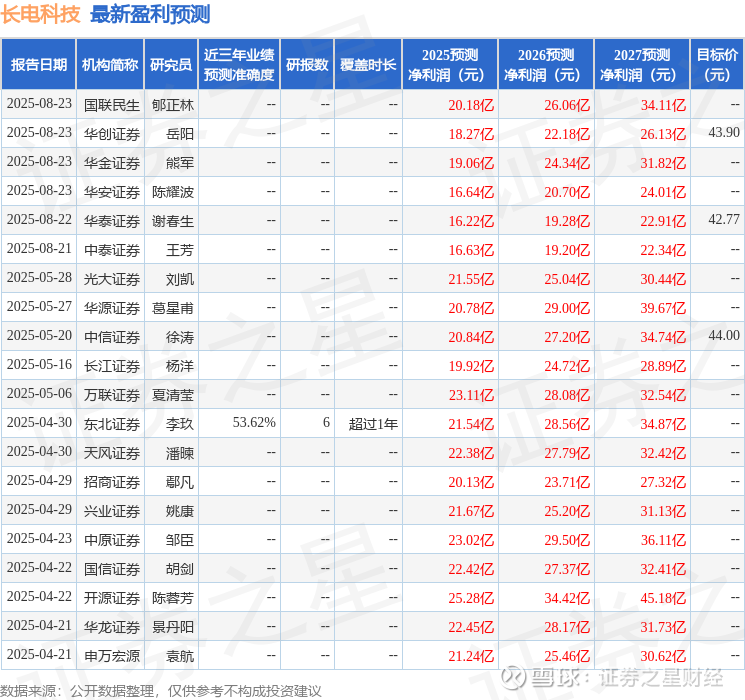Viewport: 745px width, 700px height.
Task: Click analyst name 岳阳
Action: pos(180,134)
